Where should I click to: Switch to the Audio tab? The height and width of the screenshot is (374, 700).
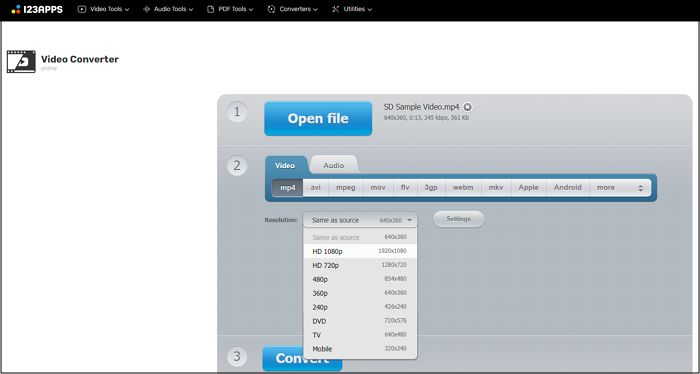pyautogui.click(x=334, y=165)
